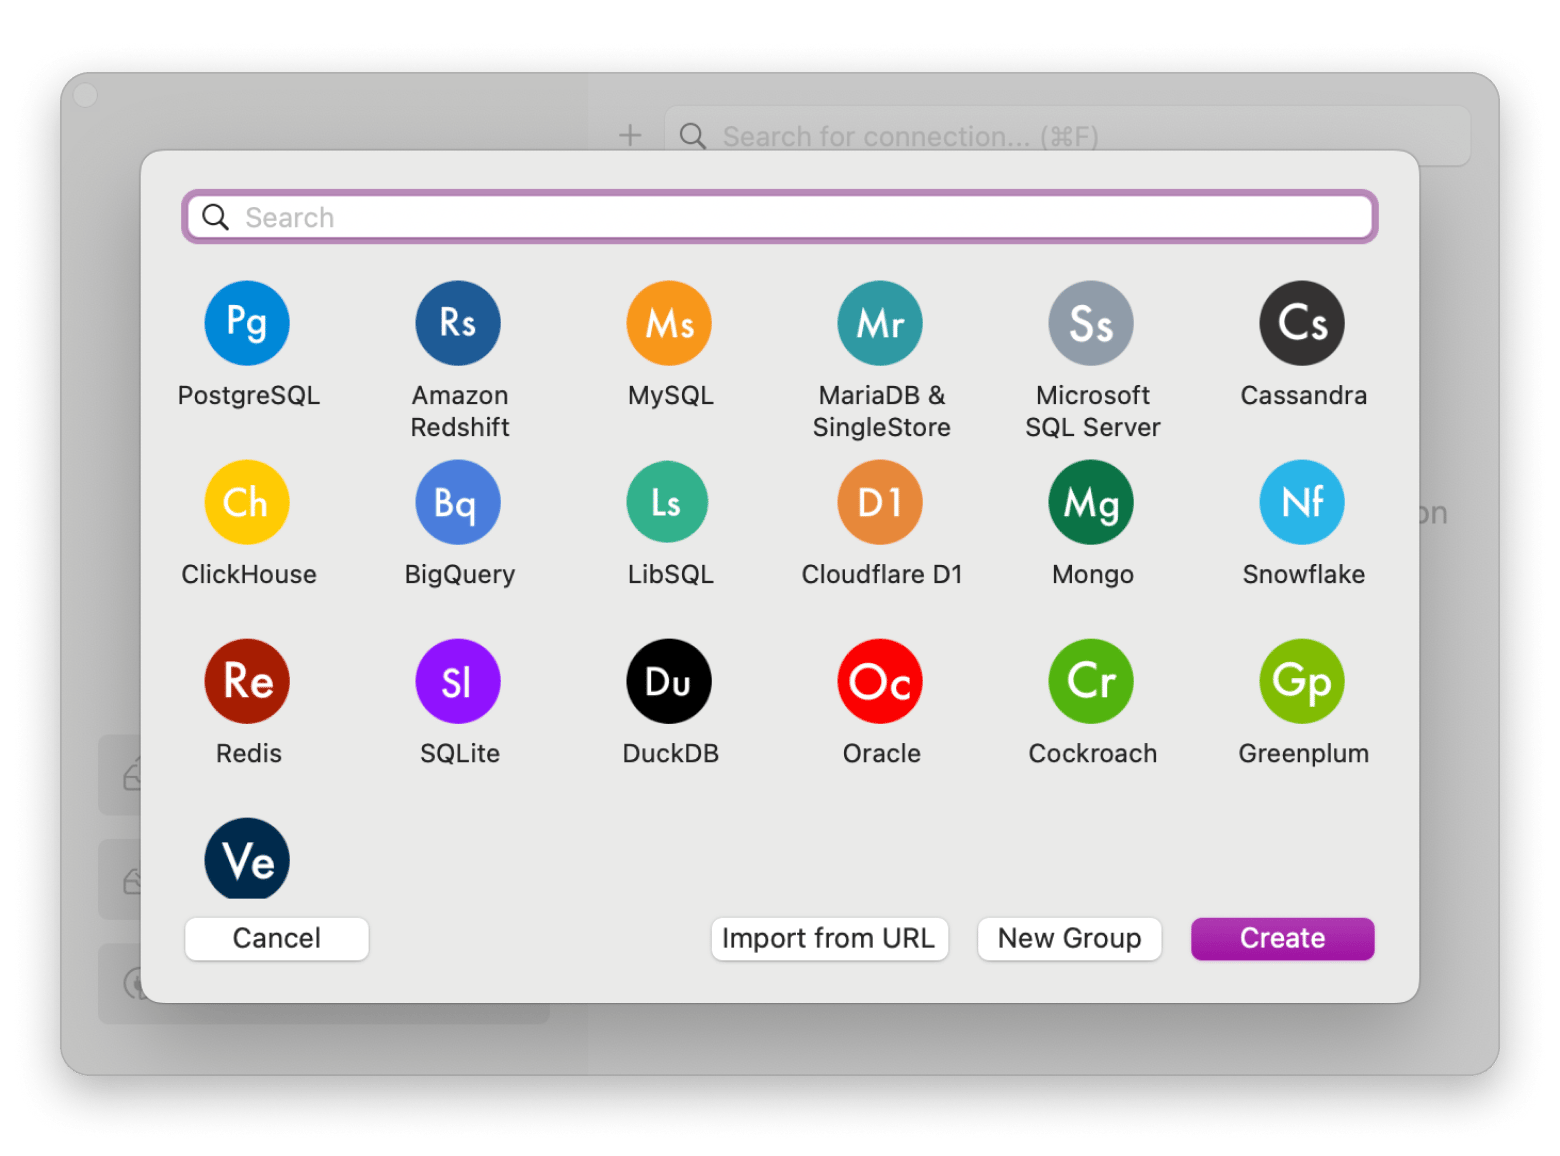
Task: Select the Mongo database icon
Action: (x=1090, y=501)
